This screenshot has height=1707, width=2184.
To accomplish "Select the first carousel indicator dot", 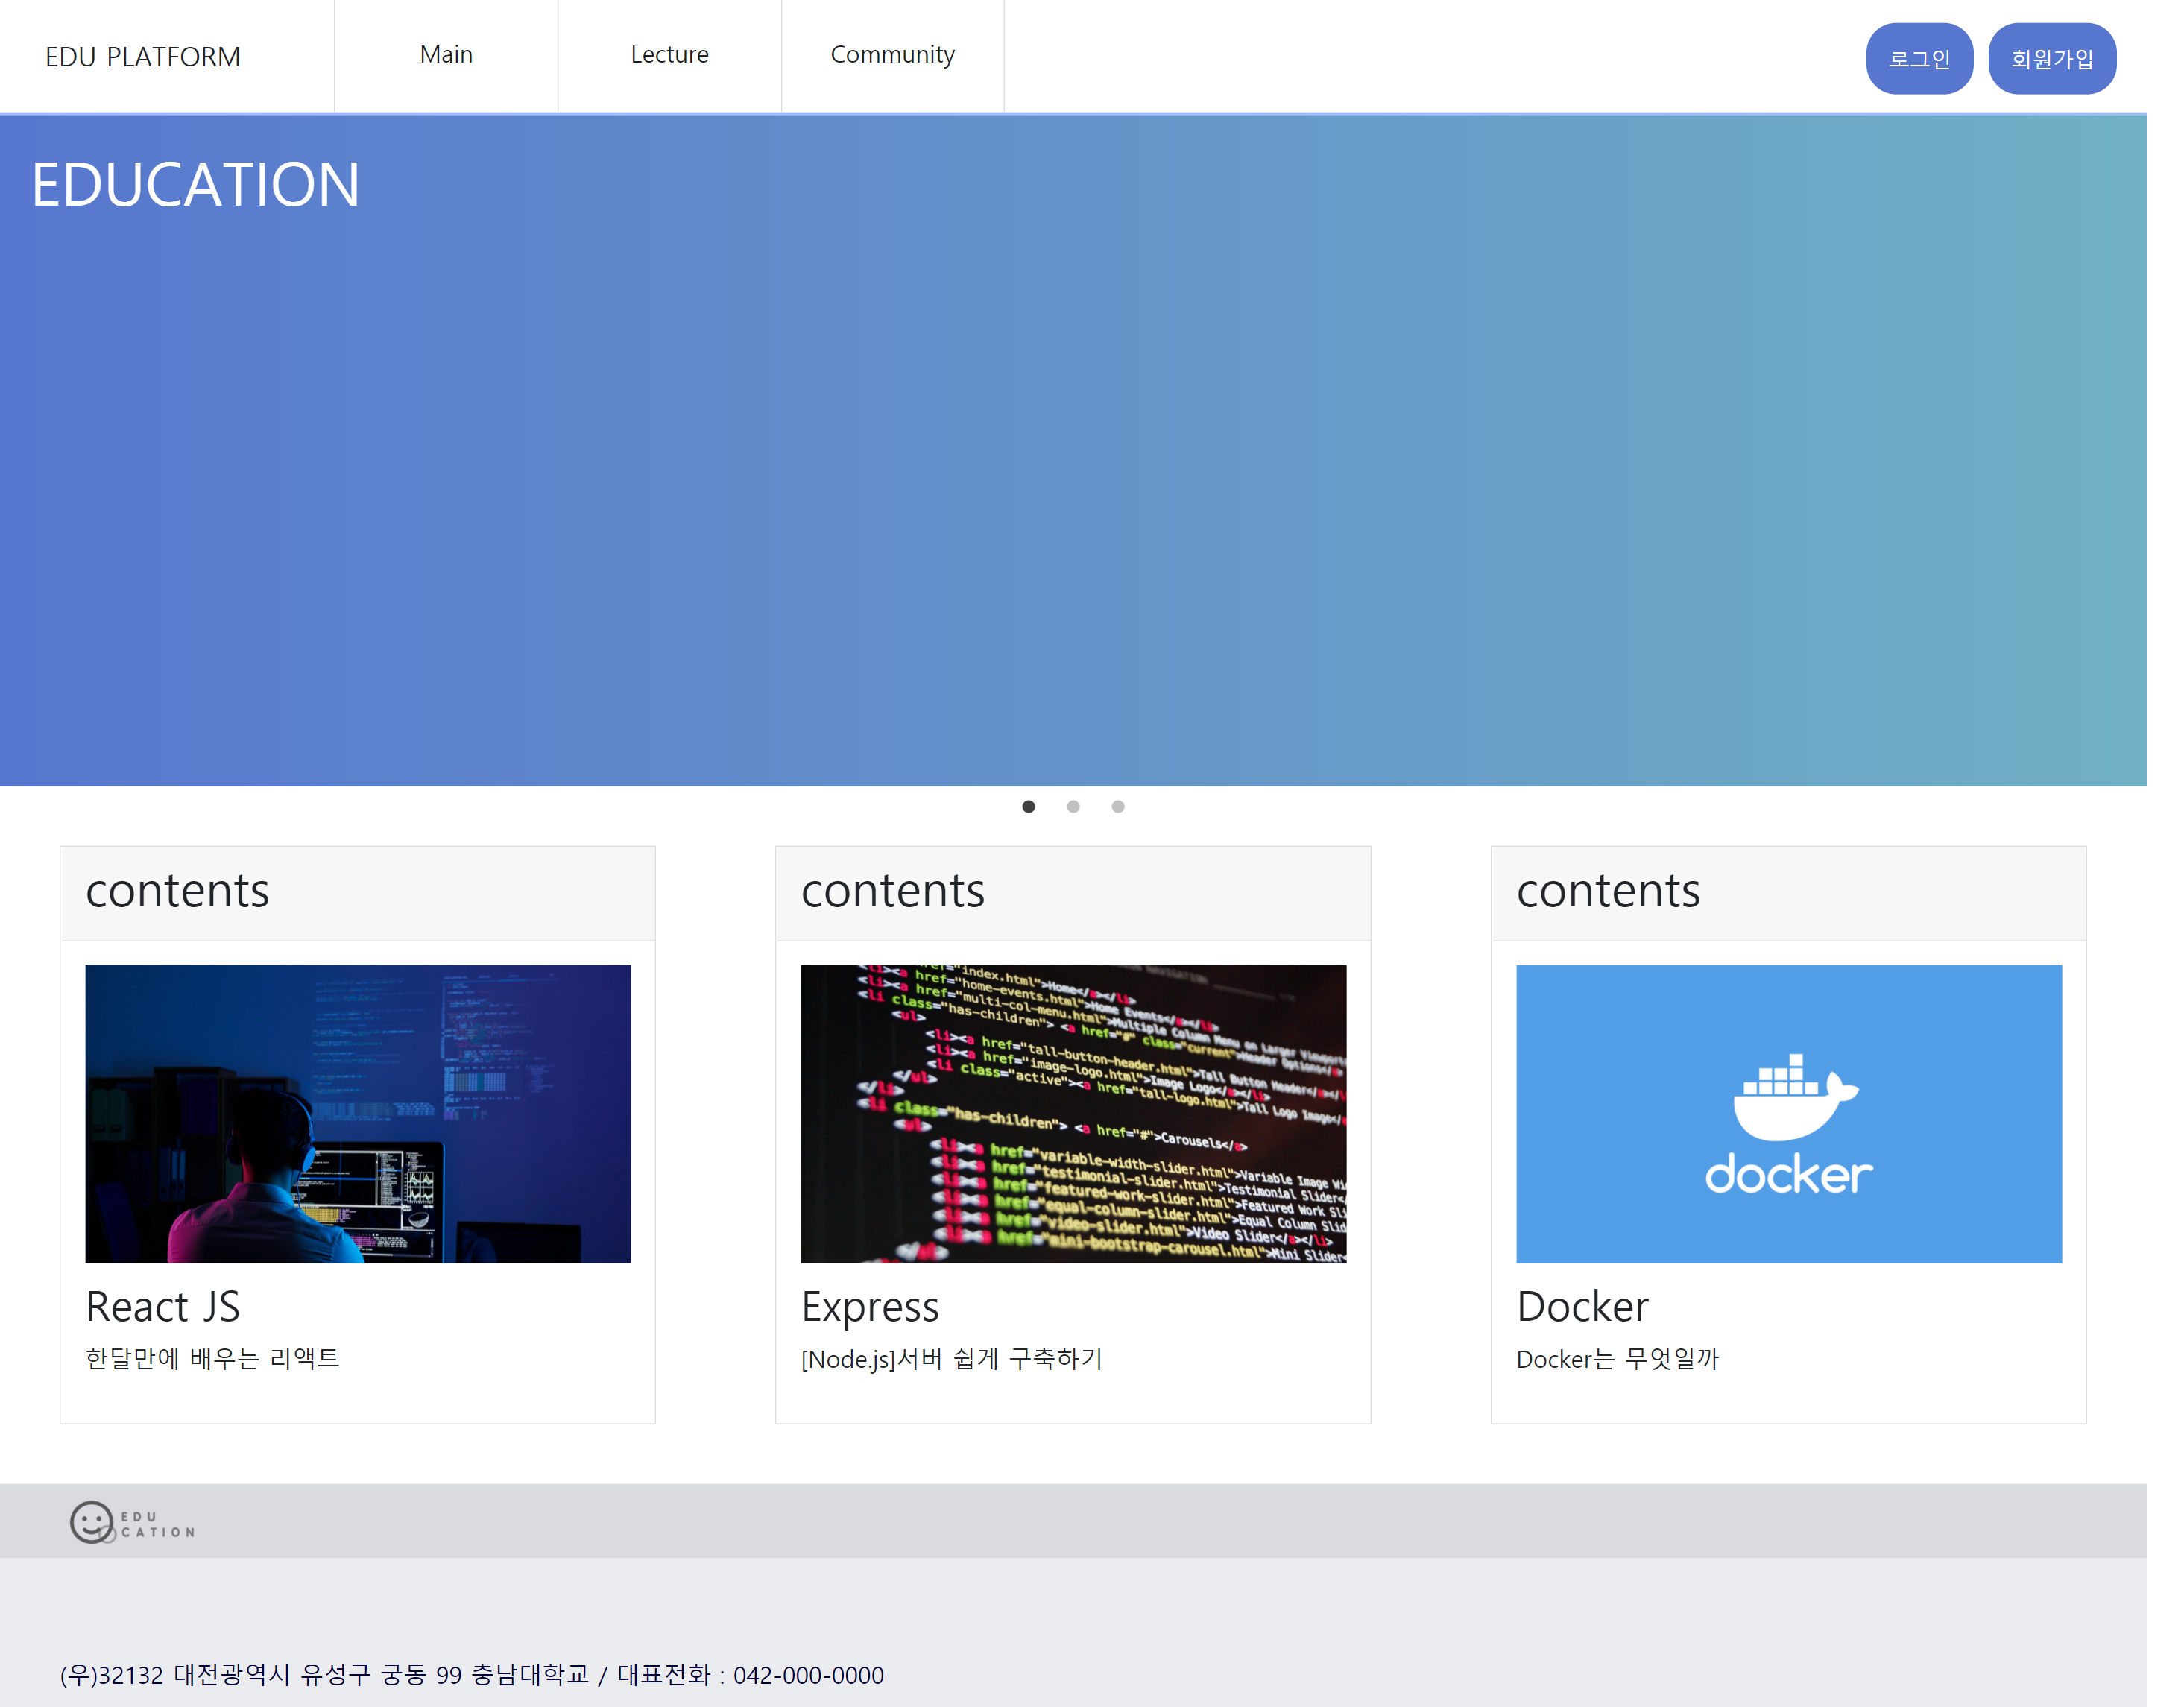I will (1028, 806).
